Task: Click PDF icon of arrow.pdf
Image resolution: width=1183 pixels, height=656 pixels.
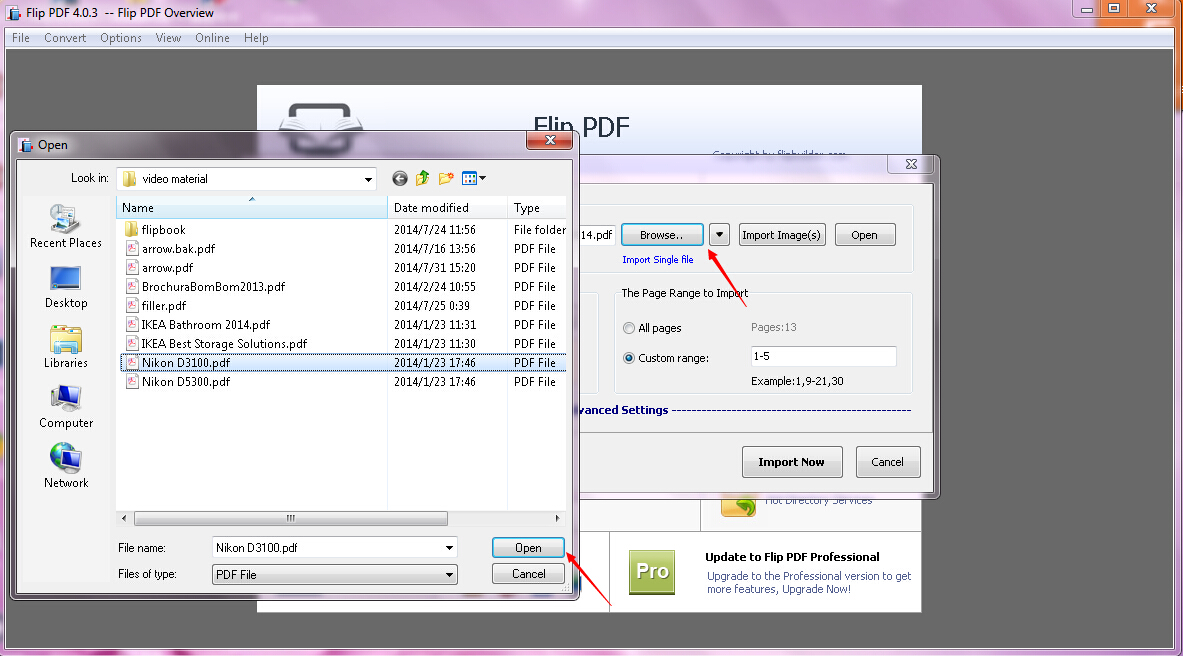Action: coord(132,267)
